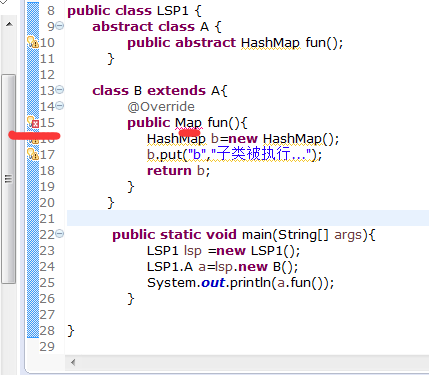429x375 pixels.
Task: Click 'new HashMap();' on line 16
Action: coord(283,139)
